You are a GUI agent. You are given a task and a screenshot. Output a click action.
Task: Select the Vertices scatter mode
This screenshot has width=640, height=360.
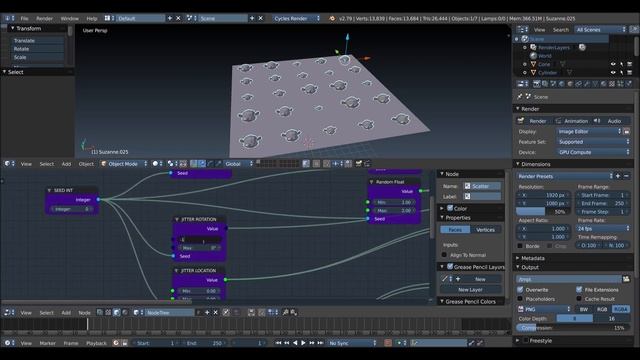[x=485, y=230]
